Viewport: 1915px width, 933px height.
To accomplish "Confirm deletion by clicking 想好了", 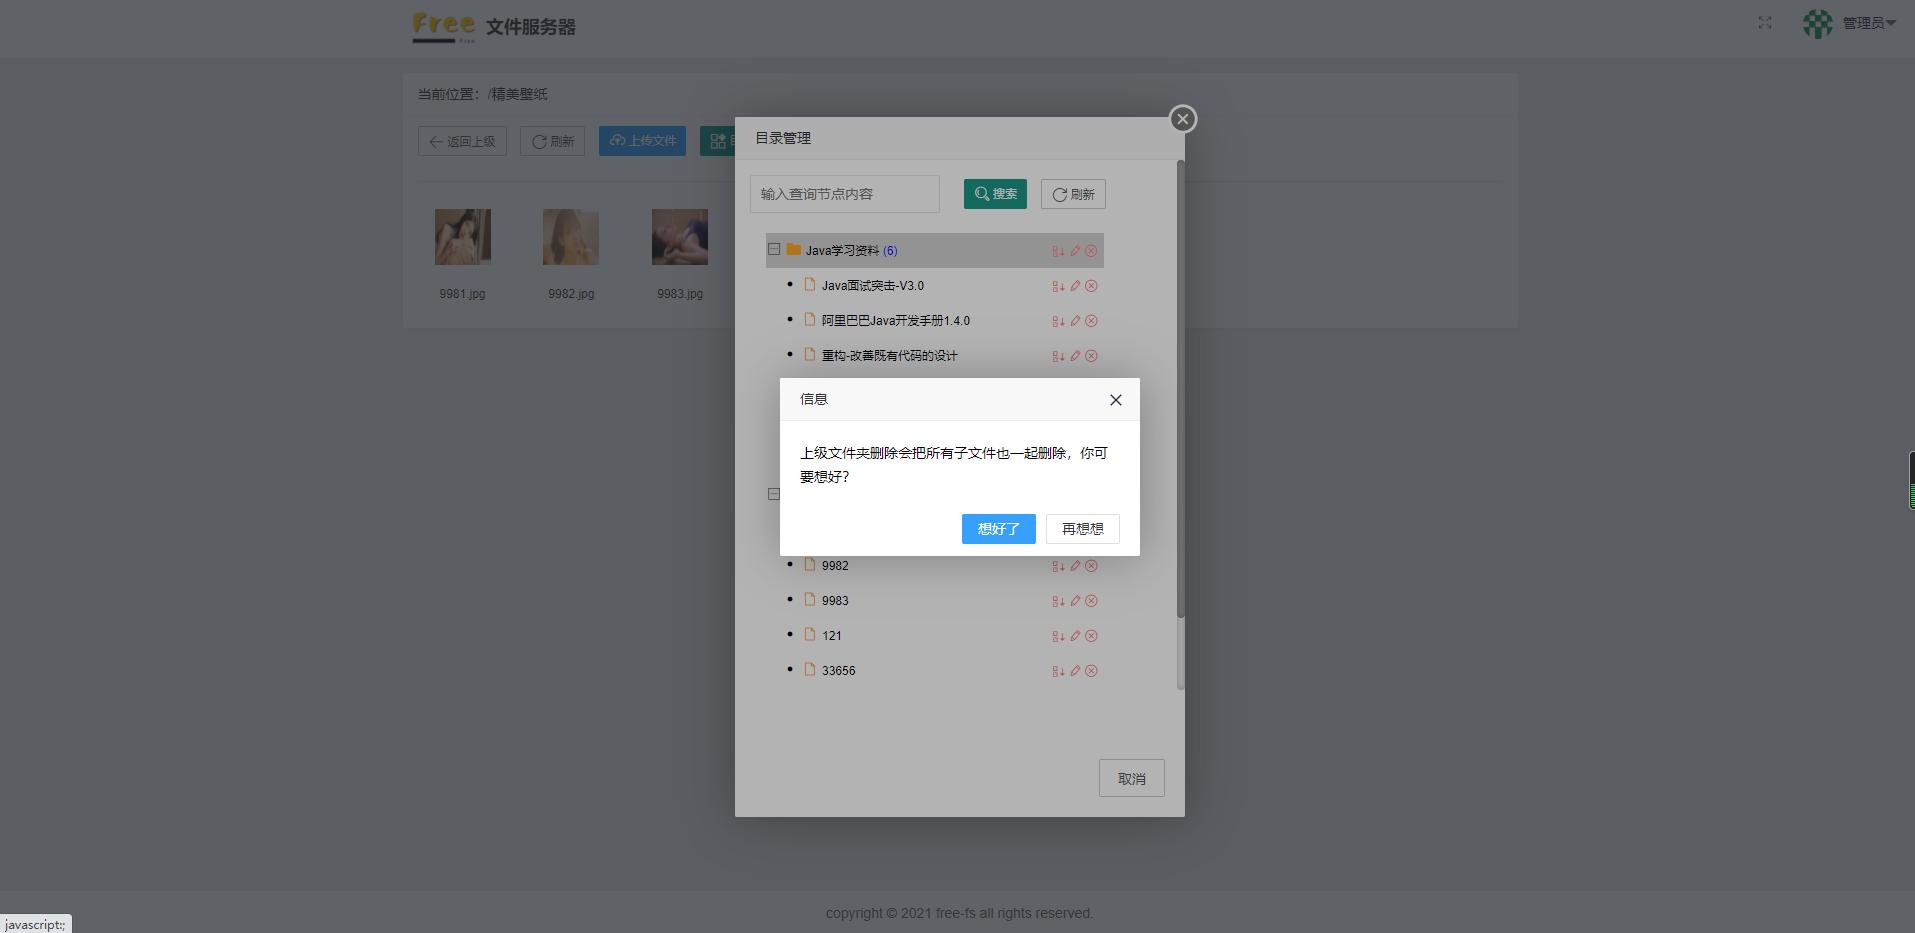I will pyautogui.click(x=998, y=529).
